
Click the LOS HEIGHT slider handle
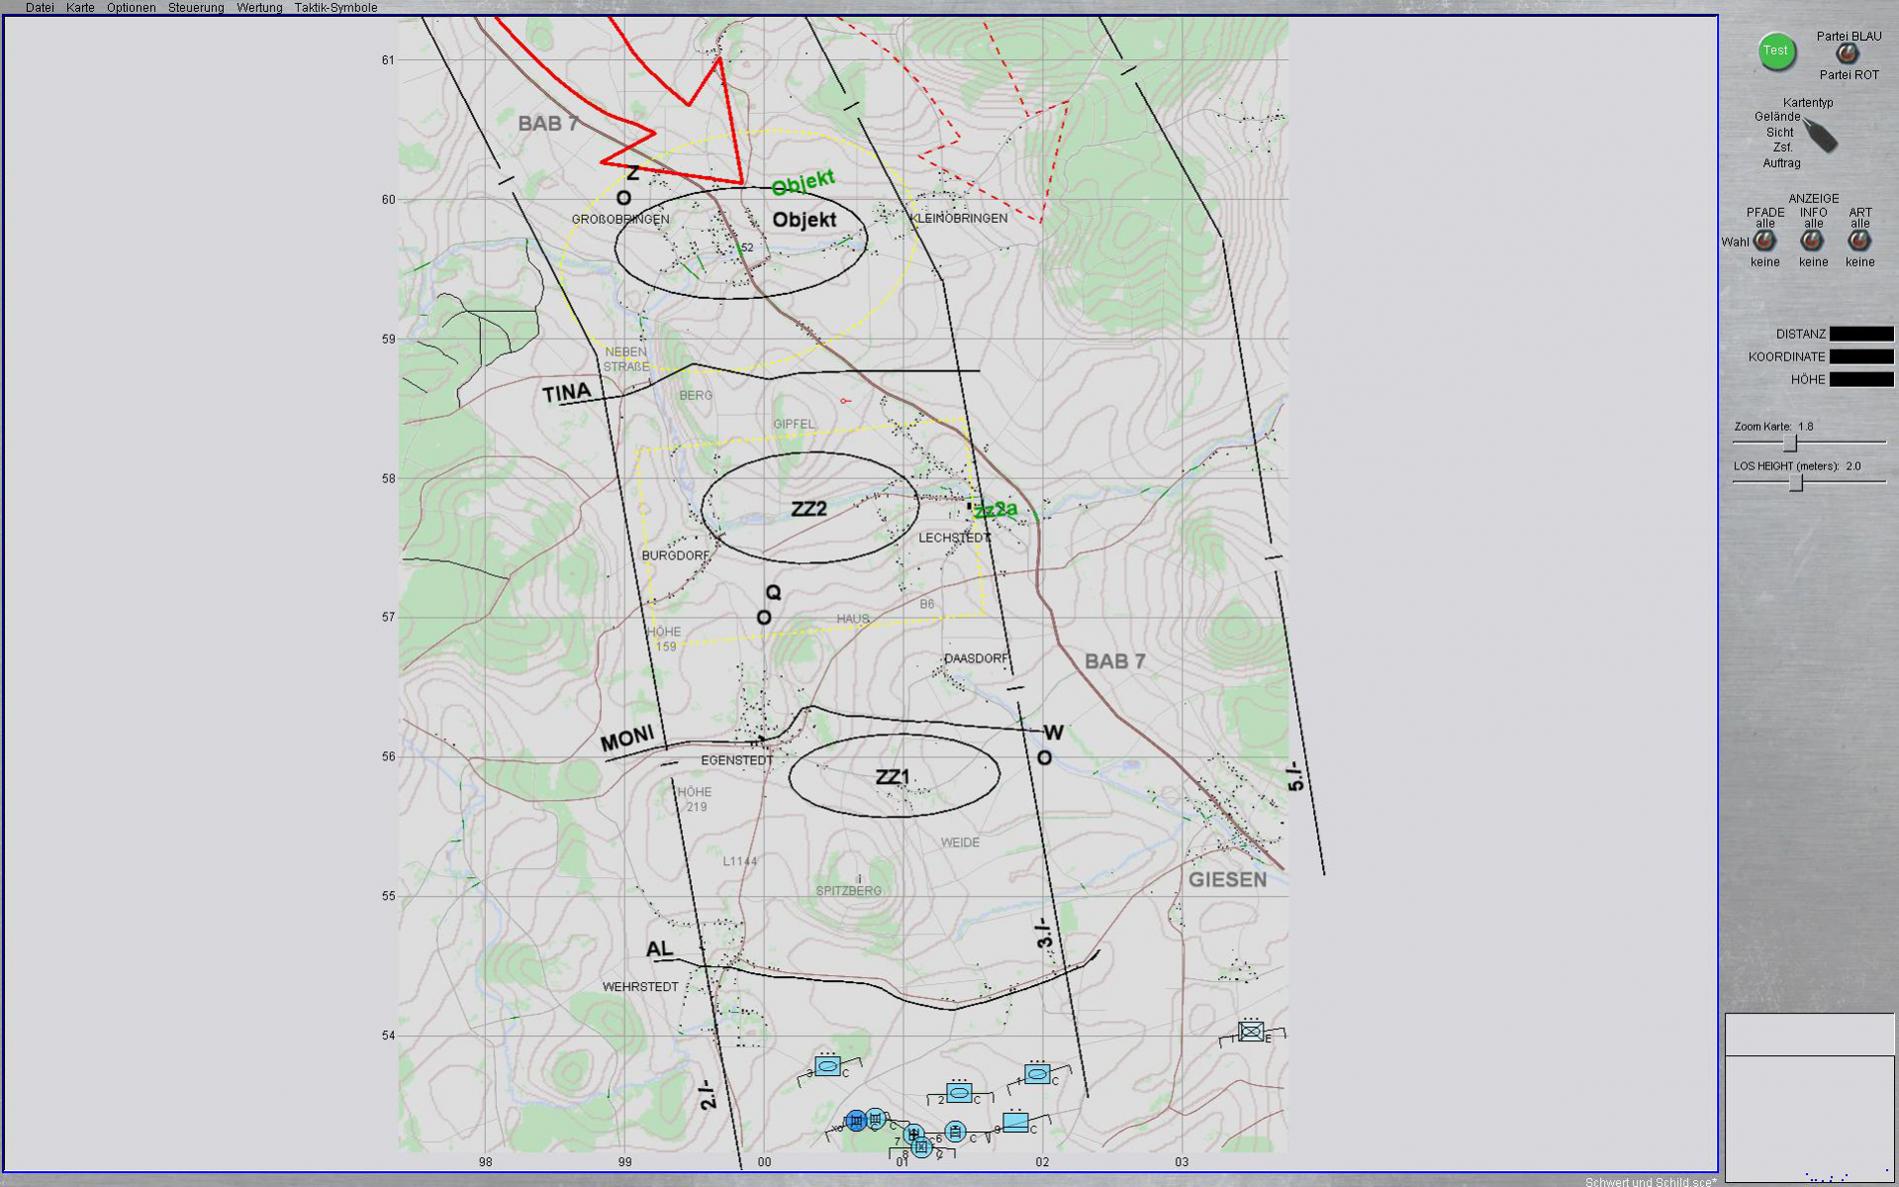(x=1796, y=483)
